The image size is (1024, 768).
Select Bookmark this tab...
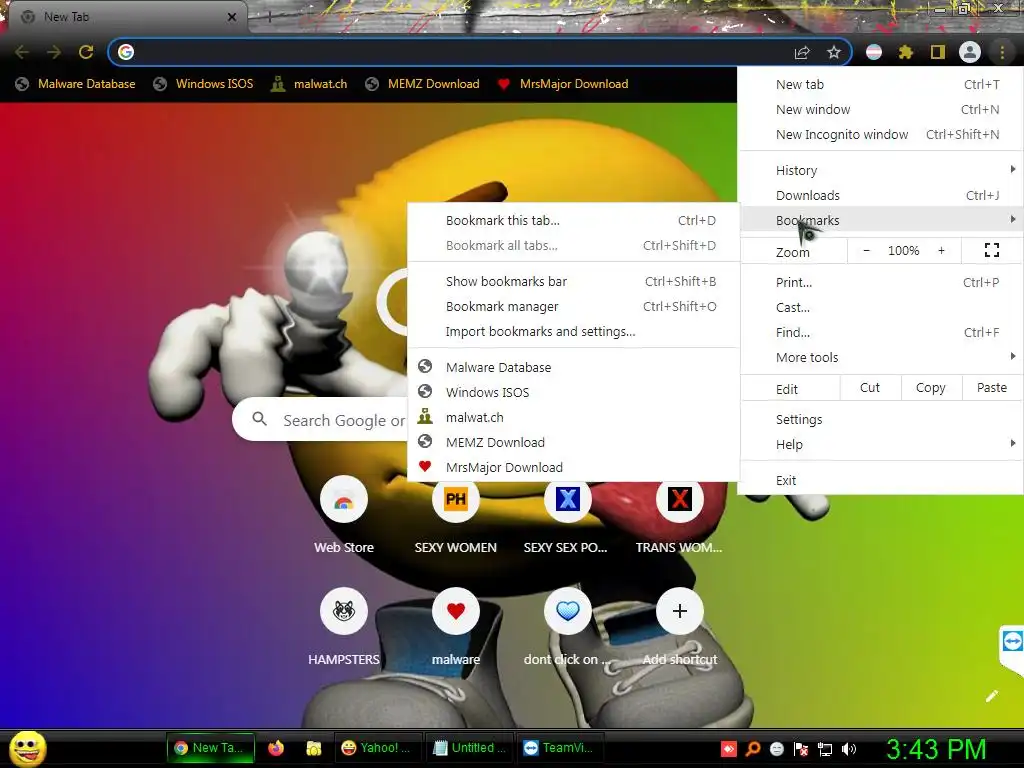[x=573, y=221]
